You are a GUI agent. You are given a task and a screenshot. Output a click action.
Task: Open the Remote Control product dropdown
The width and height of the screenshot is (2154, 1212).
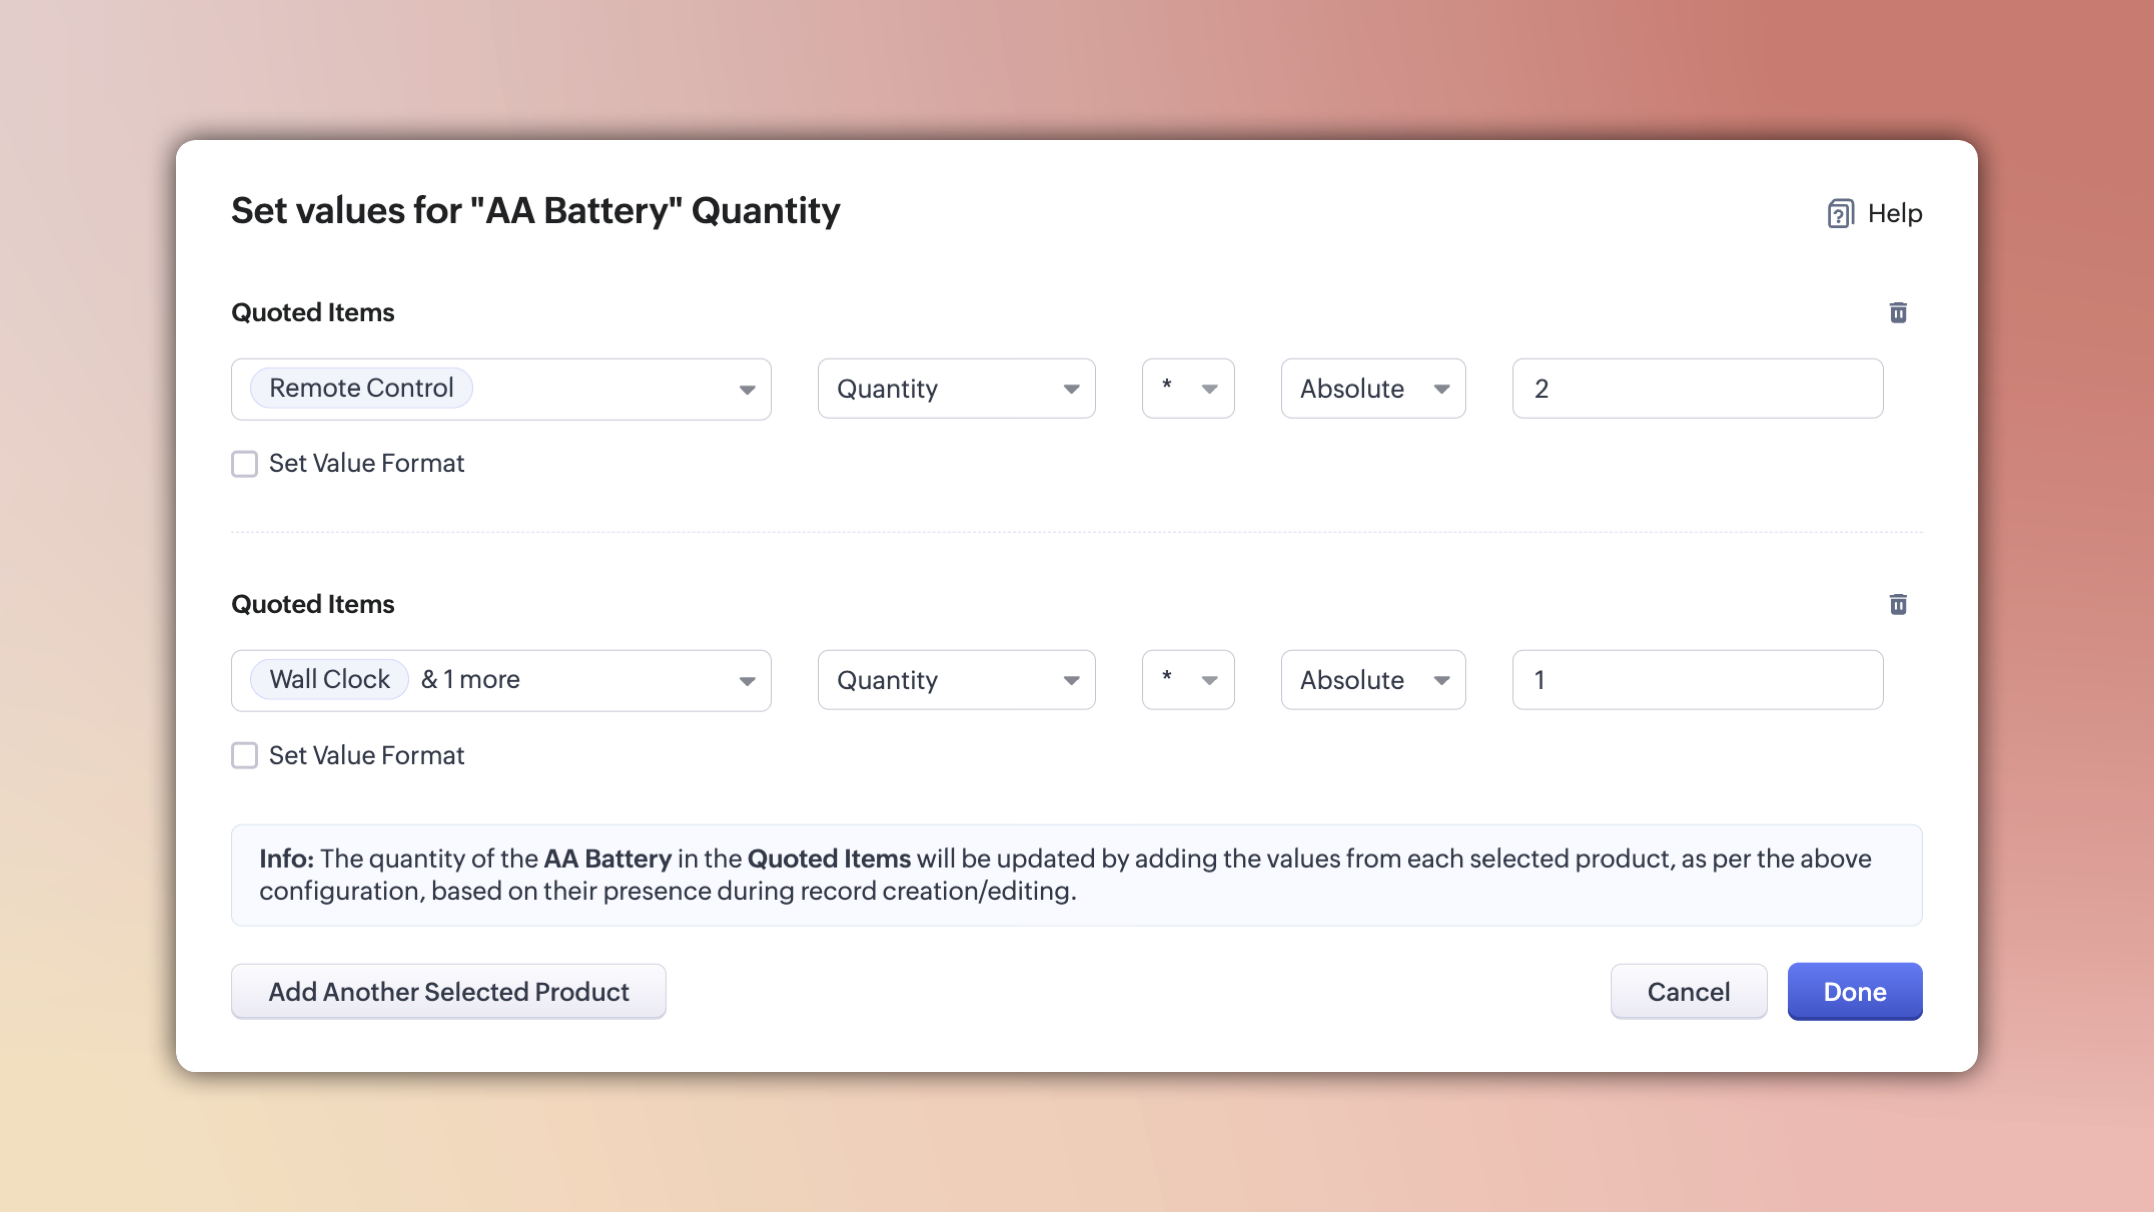click(746, 389)
